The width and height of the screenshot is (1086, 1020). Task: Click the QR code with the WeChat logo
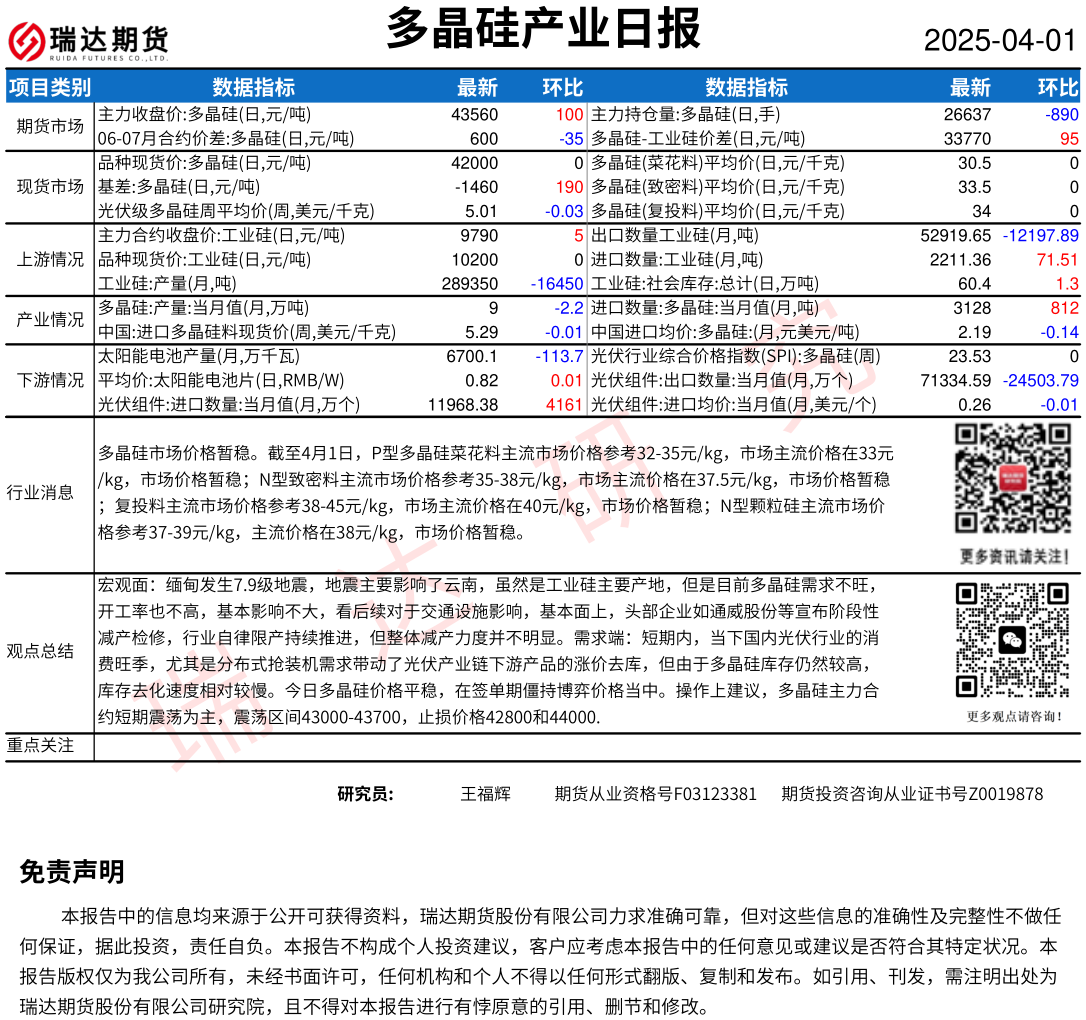1013,640
